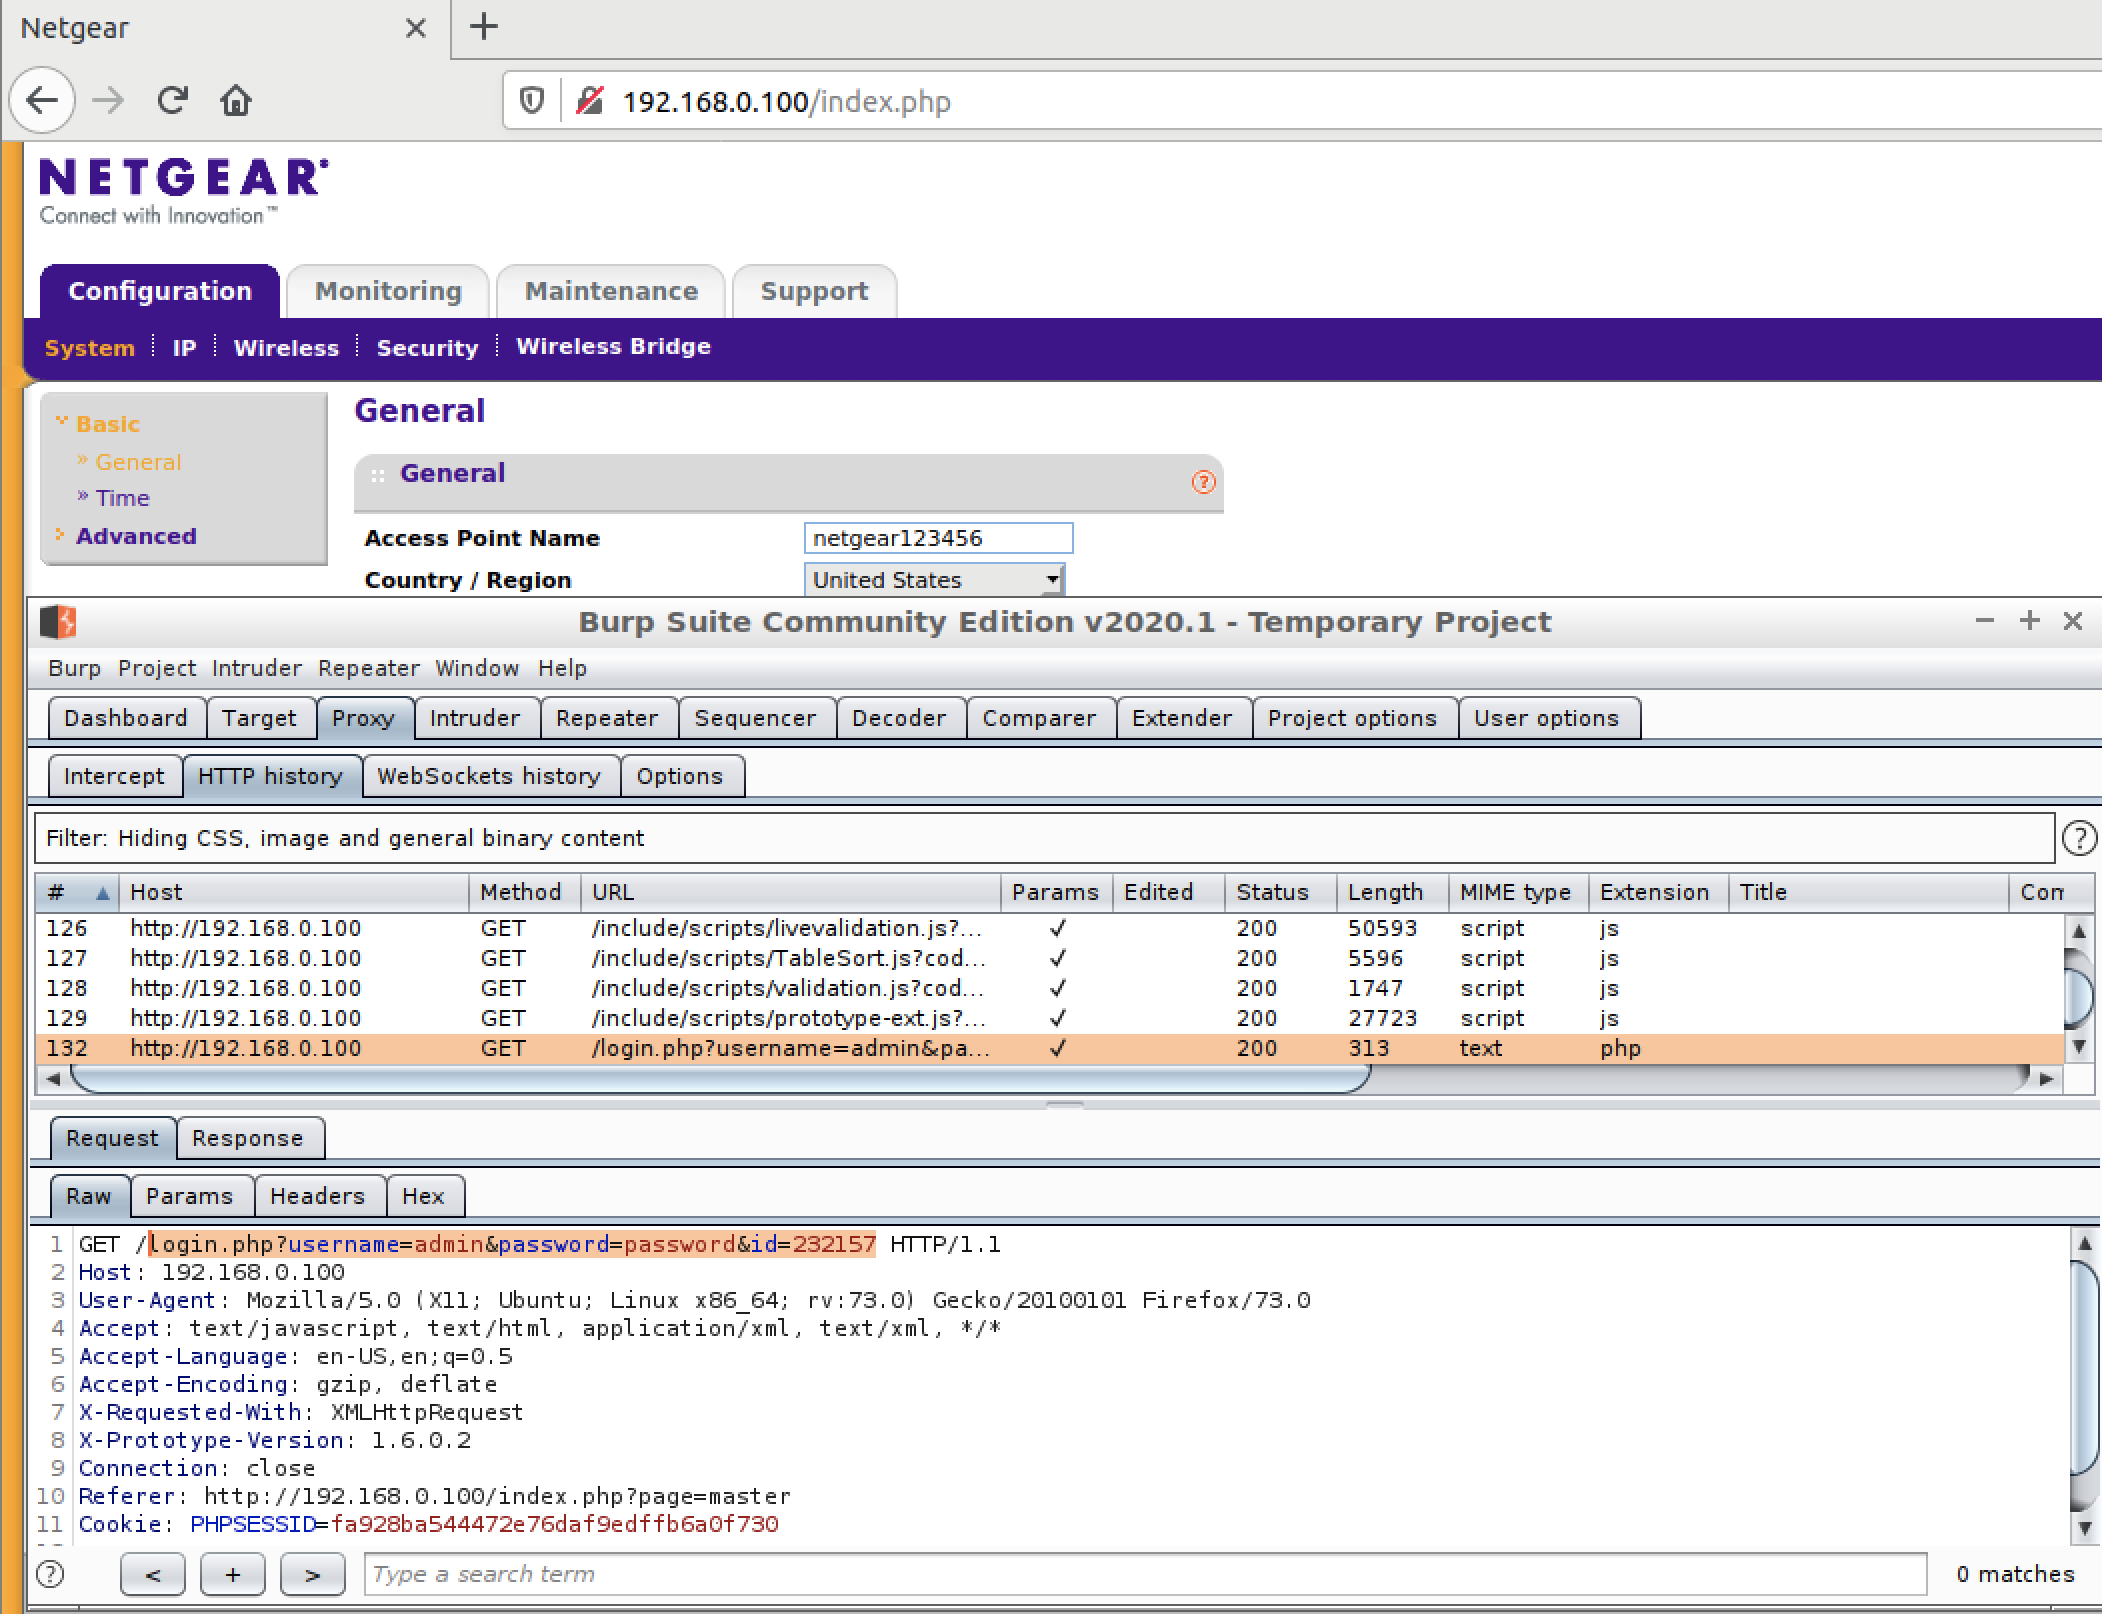
Task: Open the WebSockets history sub-tab
Action: pos(489,776)
